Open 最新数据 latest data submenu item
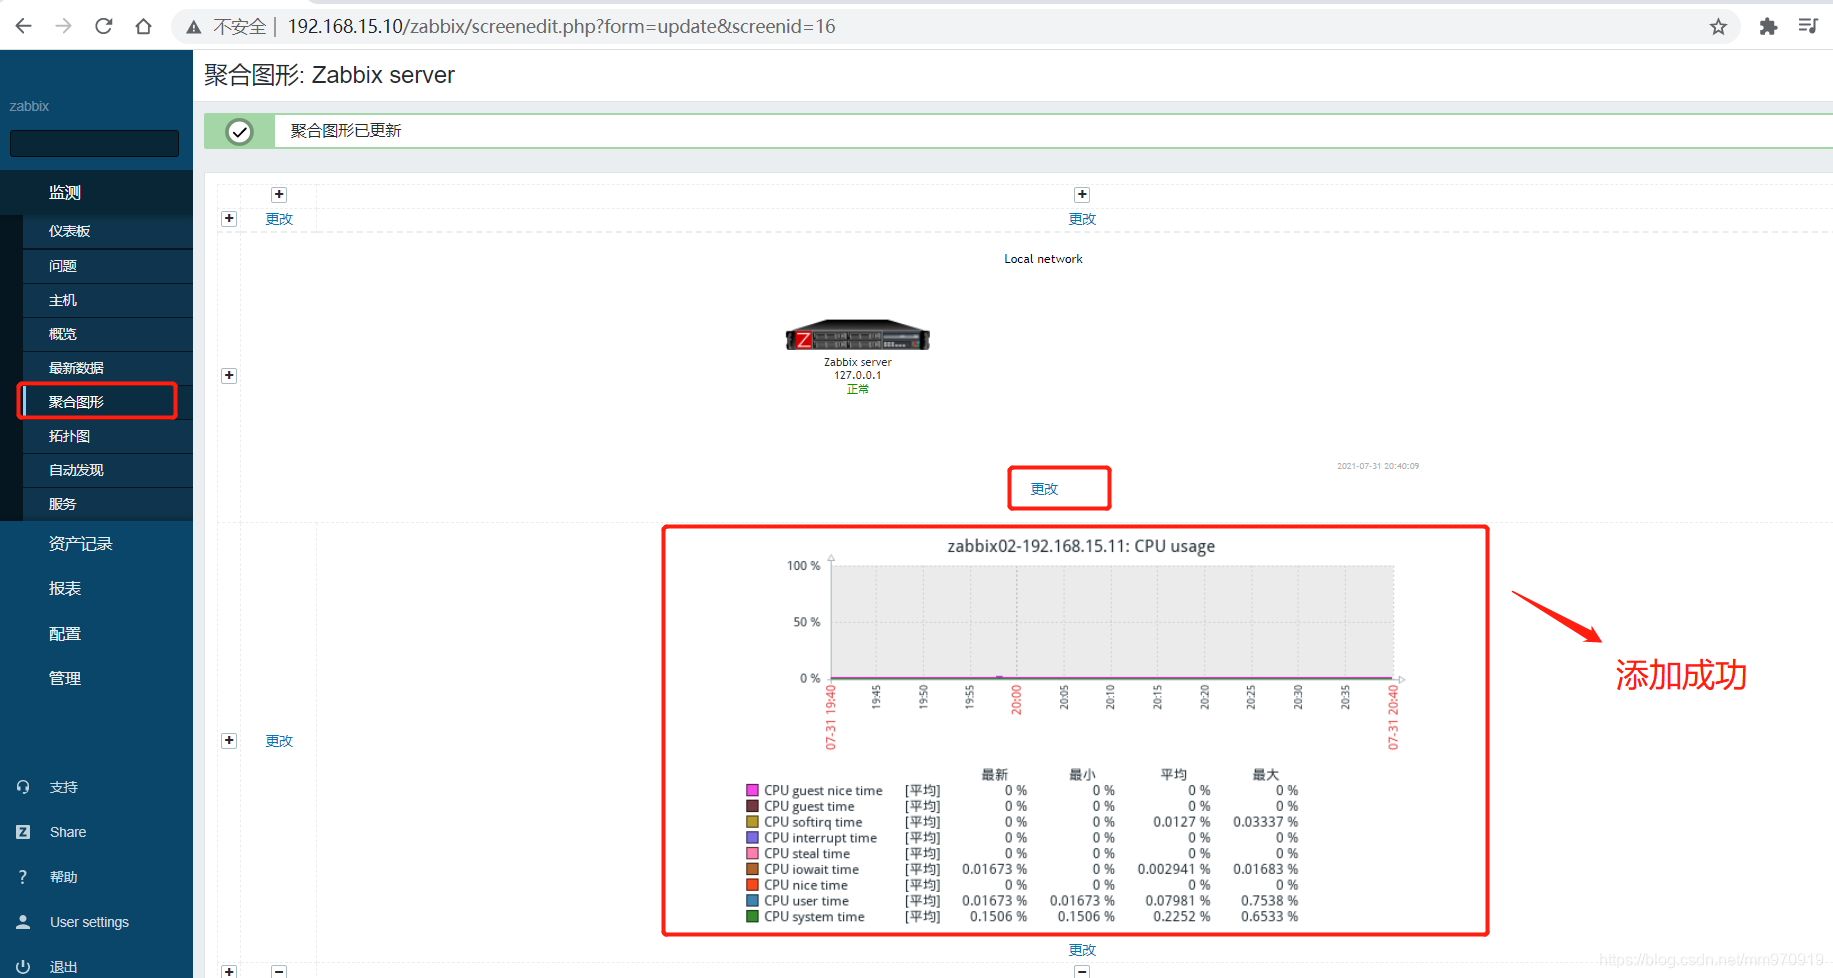This screenshot has width=1833, height=978. [76, 368]
